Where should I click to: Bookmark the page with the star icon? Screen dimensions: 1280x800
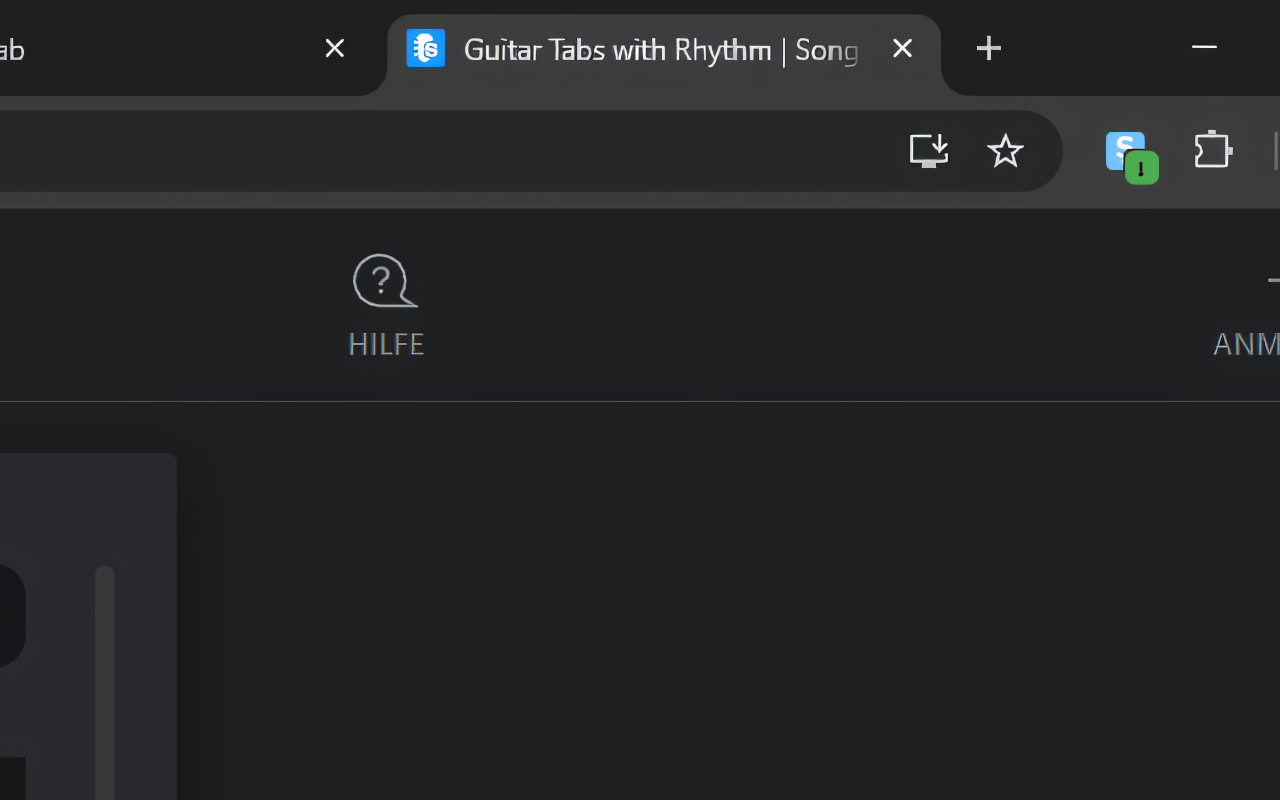pyautogui.click(x=1005, y=151)
